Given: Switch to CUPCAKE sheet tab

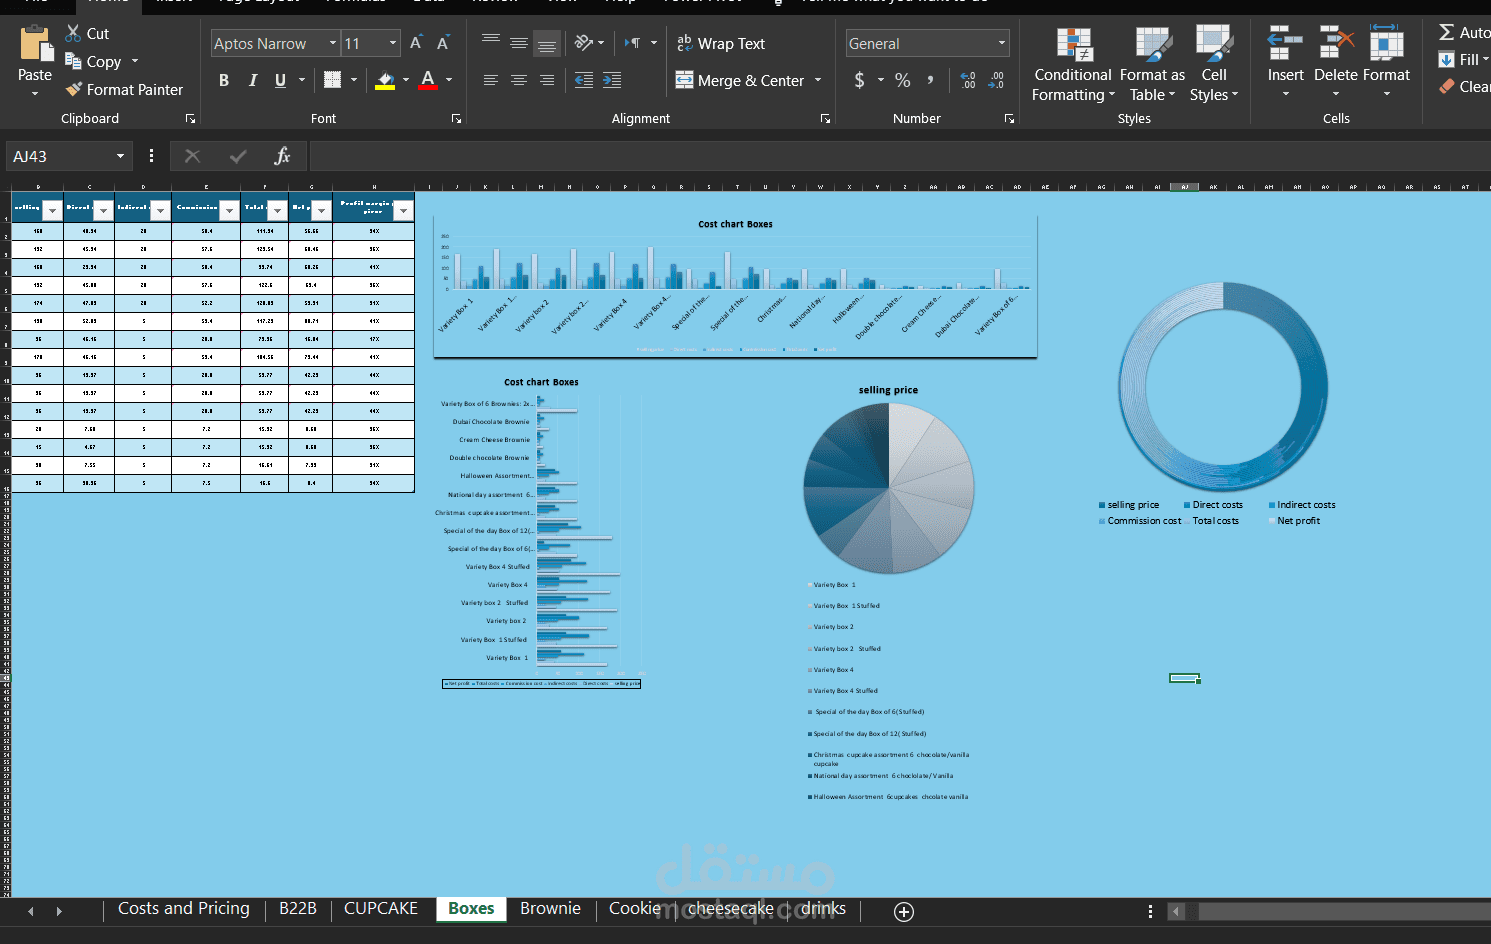Looking at the screenshot, I should (381, 908).
